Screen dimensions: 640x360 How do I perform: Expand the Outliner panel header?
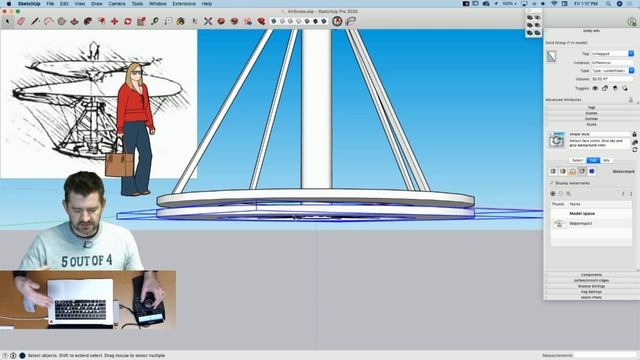591,119
